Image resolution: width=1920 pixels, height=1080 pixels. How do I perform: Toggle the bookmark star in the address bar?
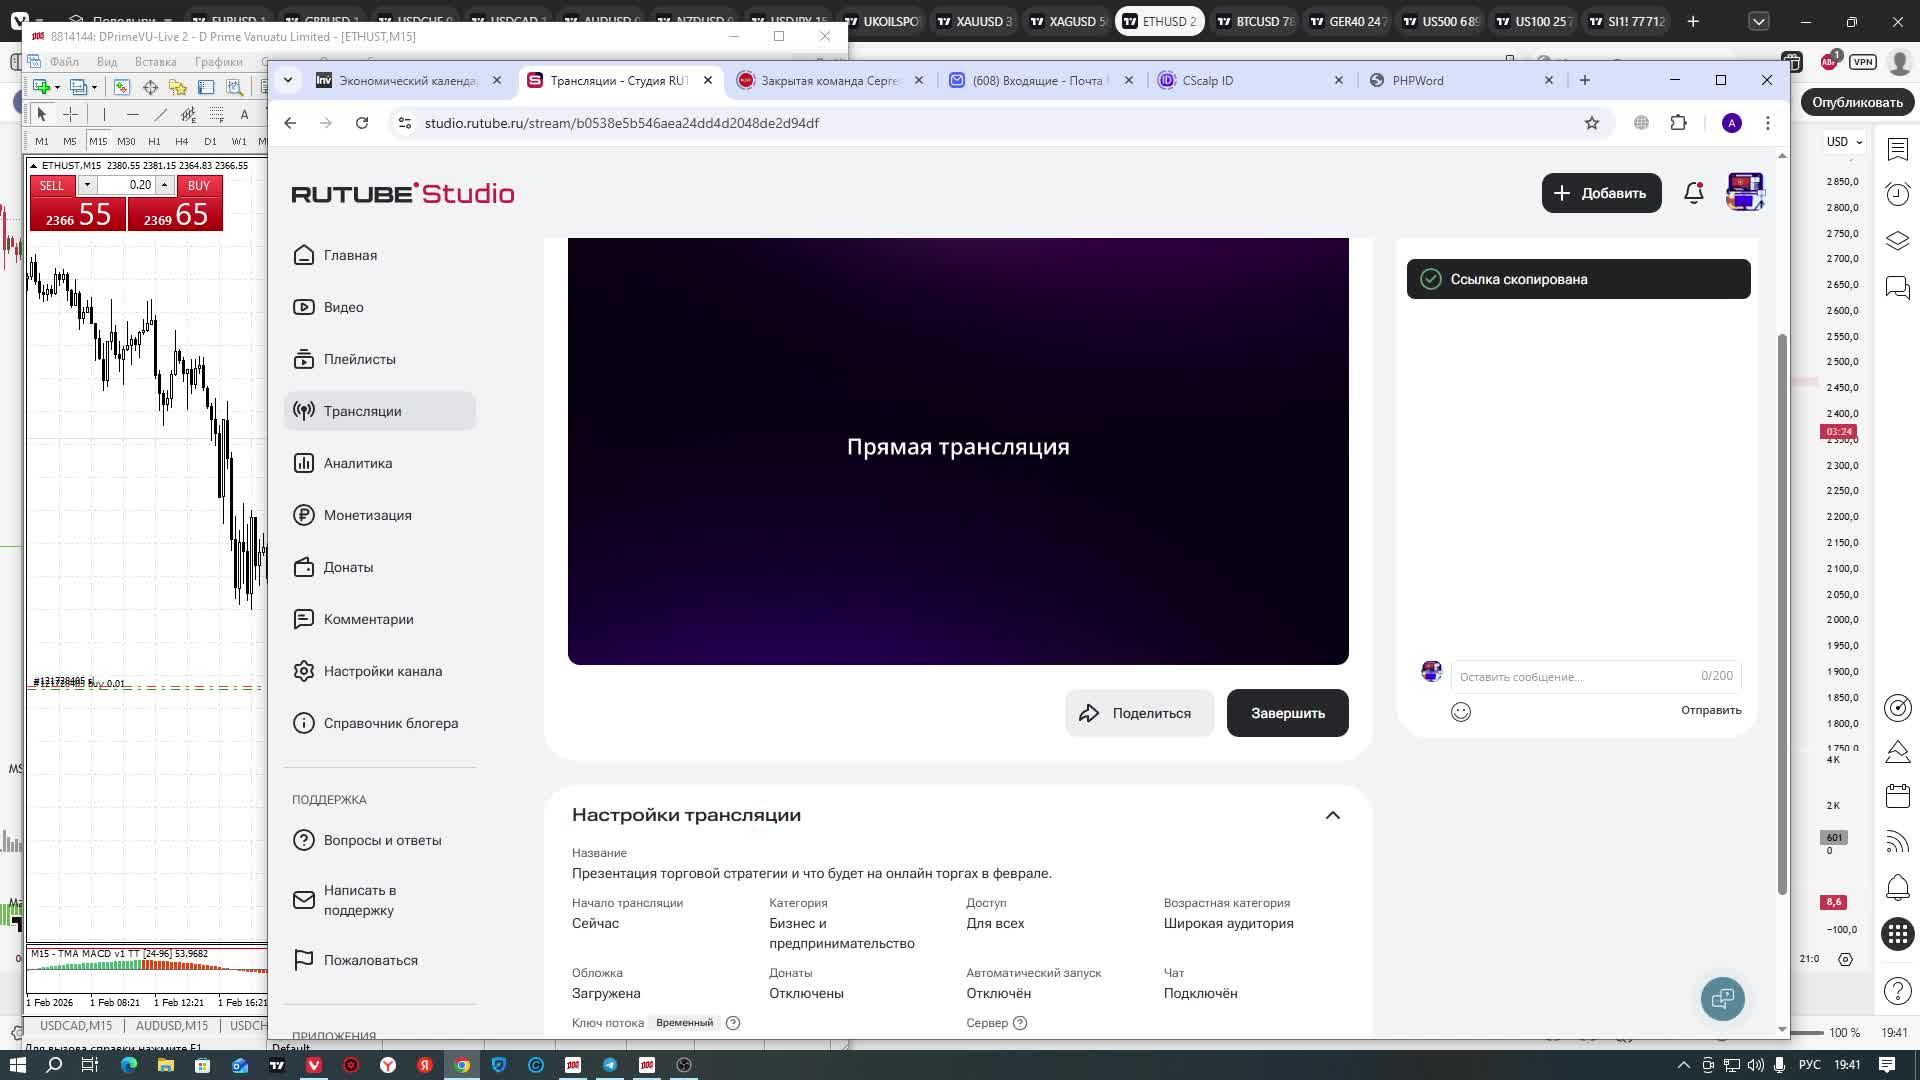(1592, 122)
